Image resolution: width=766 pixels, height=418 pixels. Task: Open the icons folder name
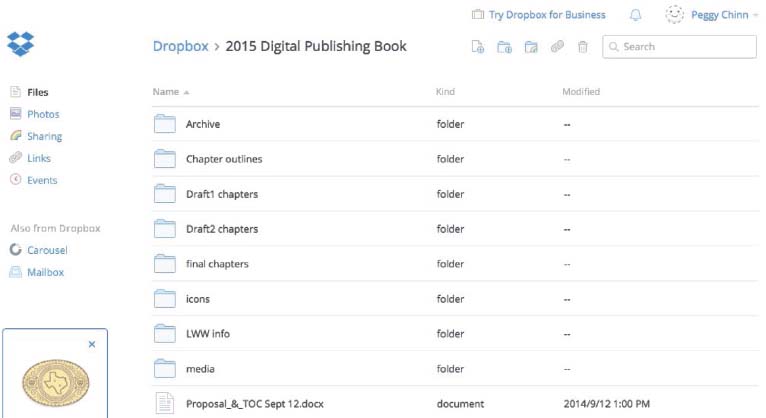click(x=197, y=299)
